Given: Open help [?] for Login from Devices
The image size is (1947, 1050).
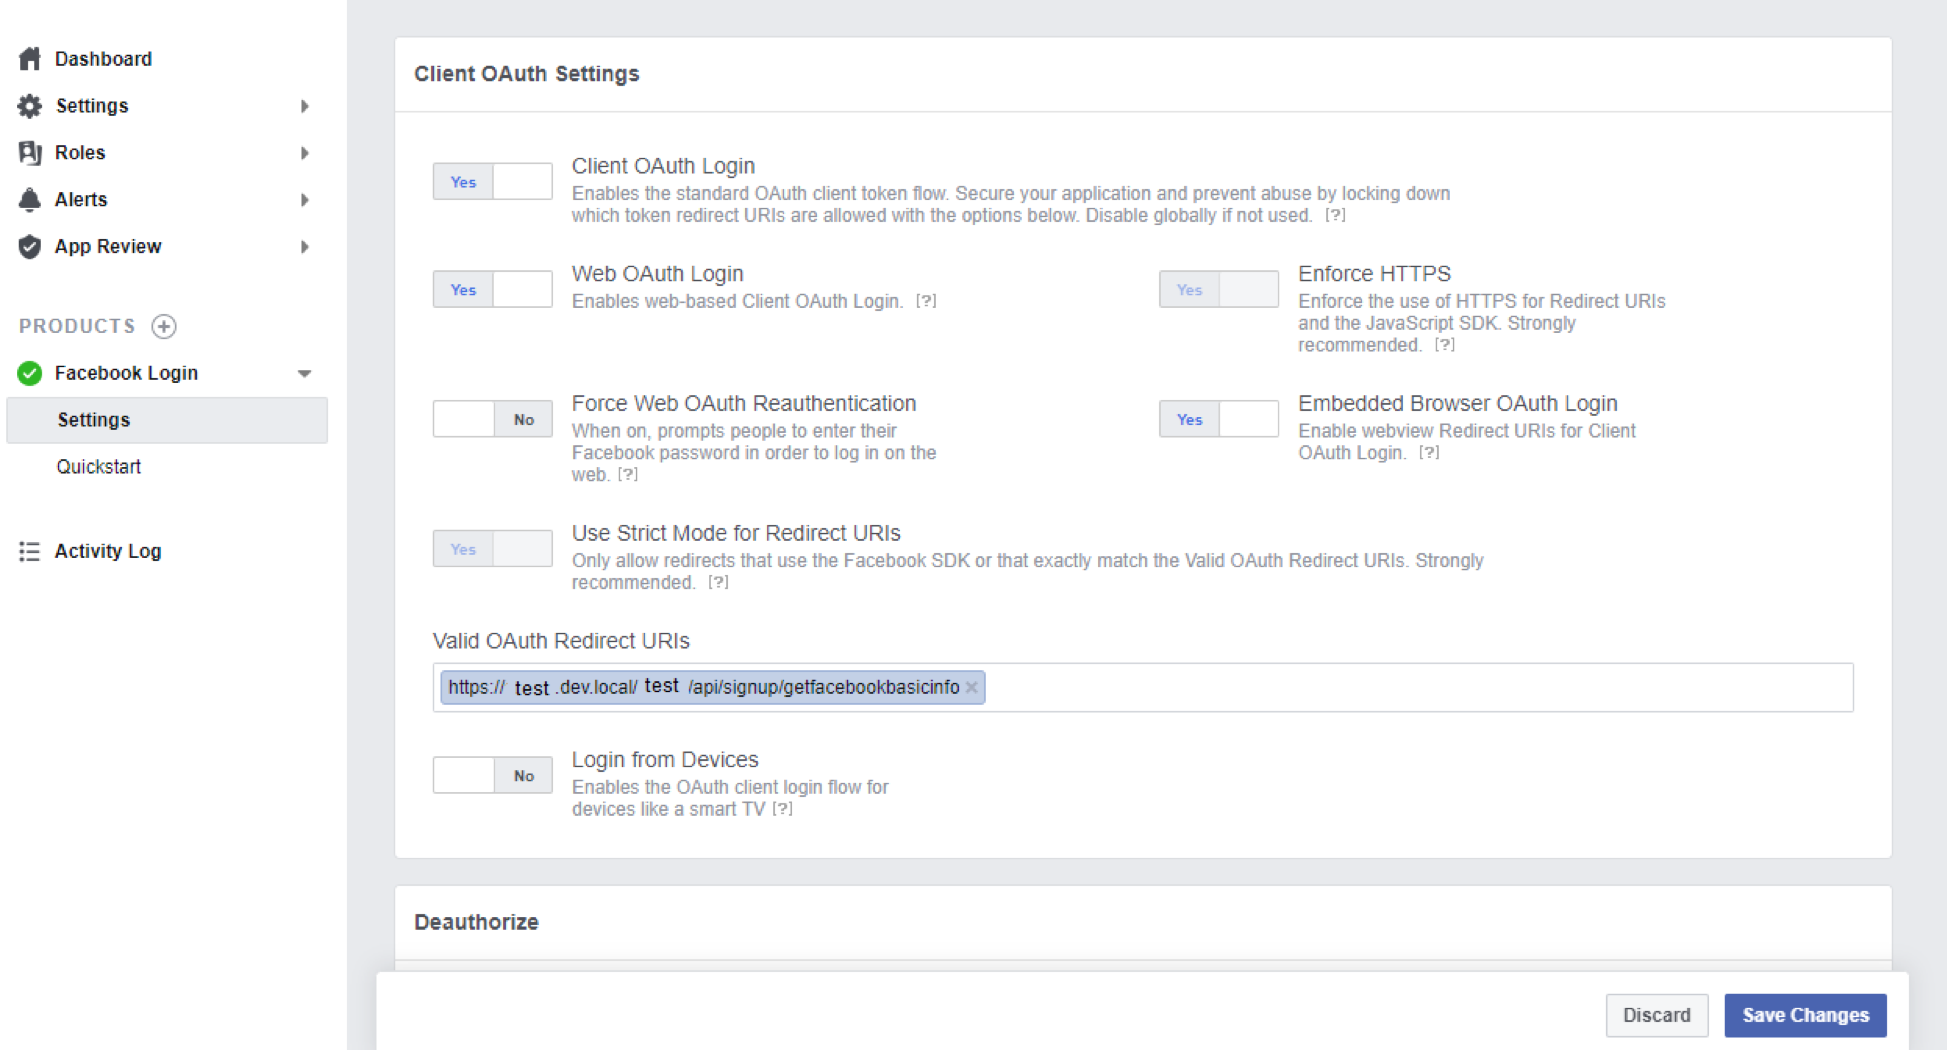Looking at the screenshot, I should pyautogui.click(x=782, y=809).
